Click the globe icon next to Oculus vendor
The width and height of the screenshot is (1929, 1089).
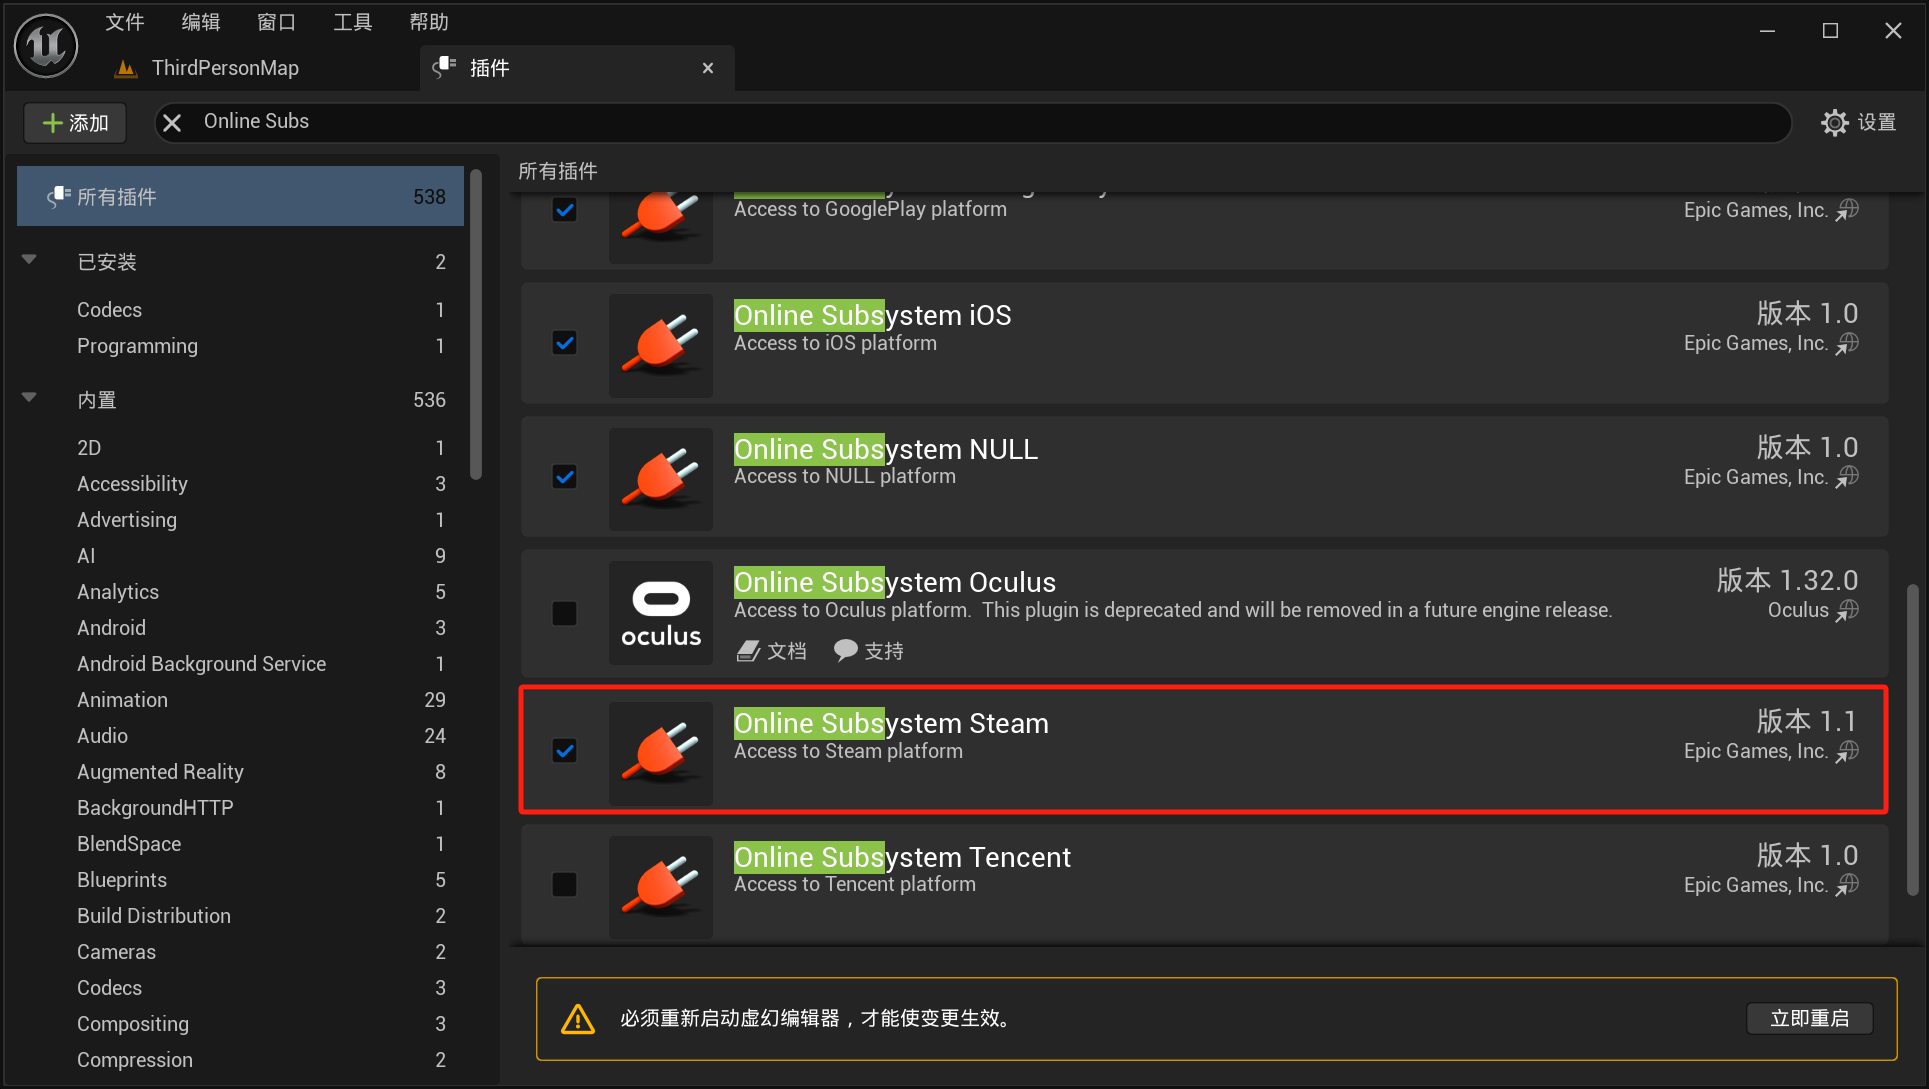coord(1848,610)
